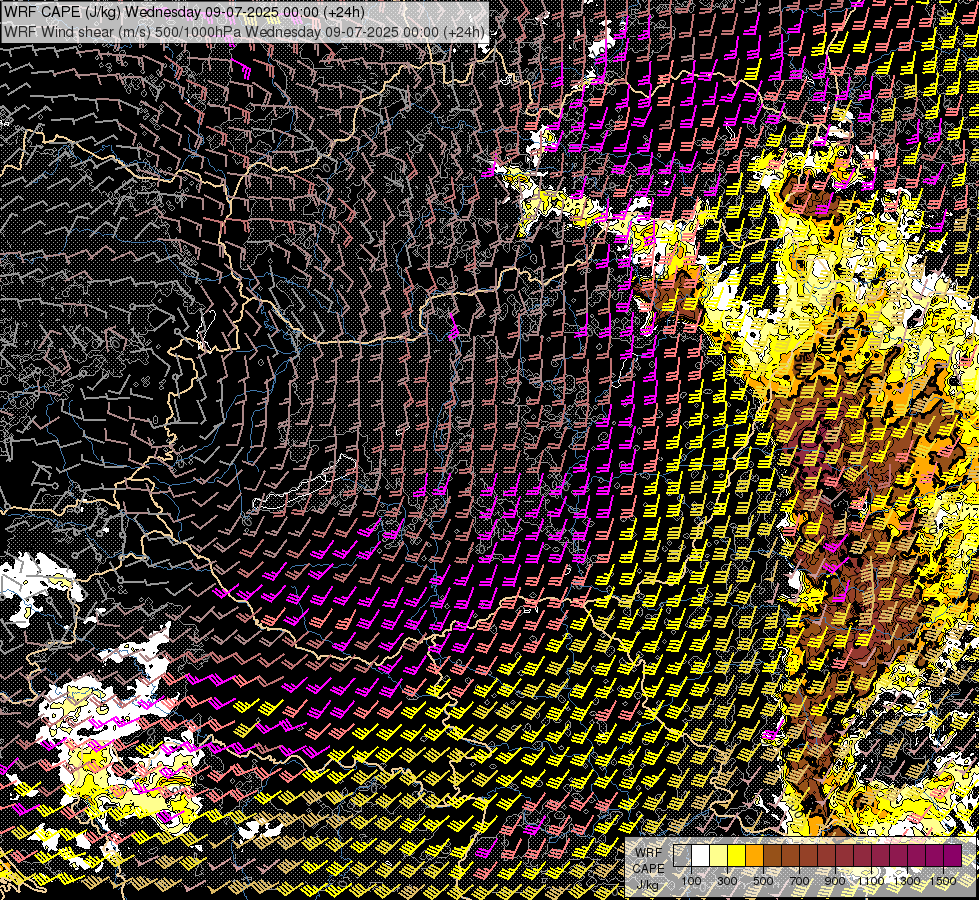The image size is (979, 900).
Task: Click the 1300 legend tick label
Action: click(x=907, y=881)
